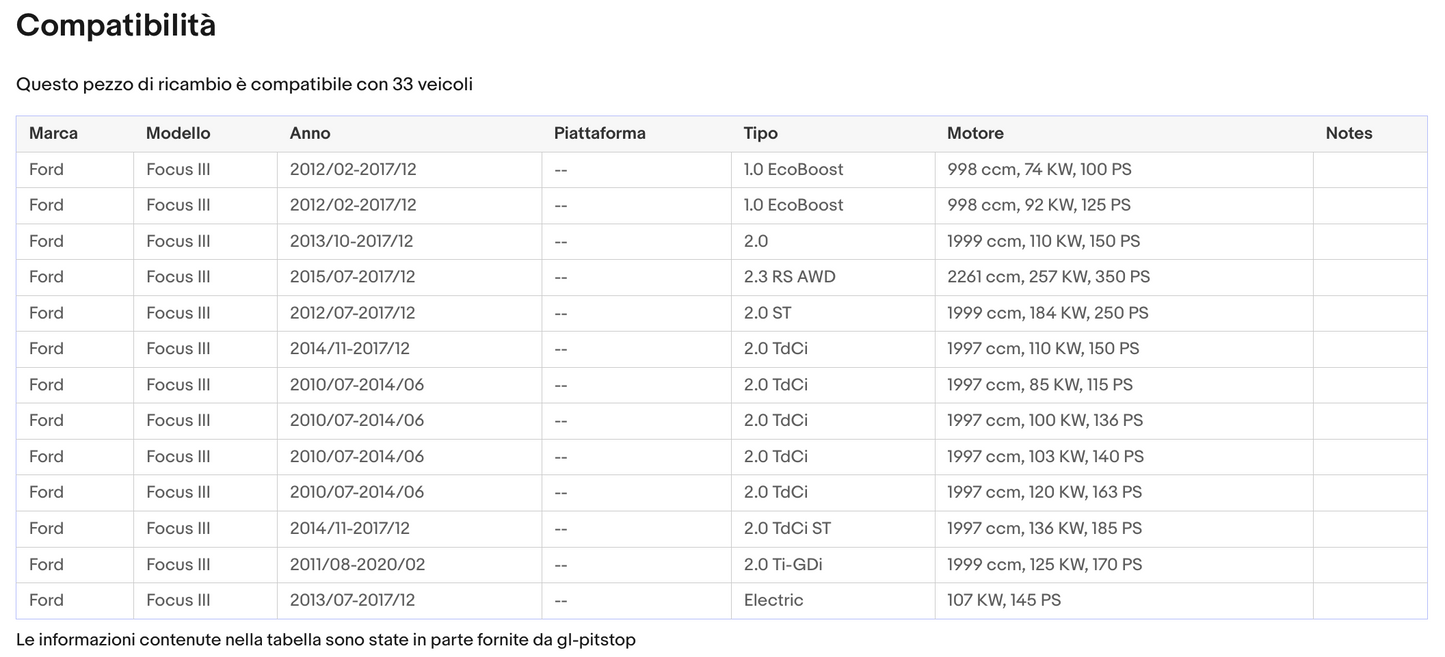
Task: Select the 2011/08-2020/02 year cell
Action: [x=357, y=564]
